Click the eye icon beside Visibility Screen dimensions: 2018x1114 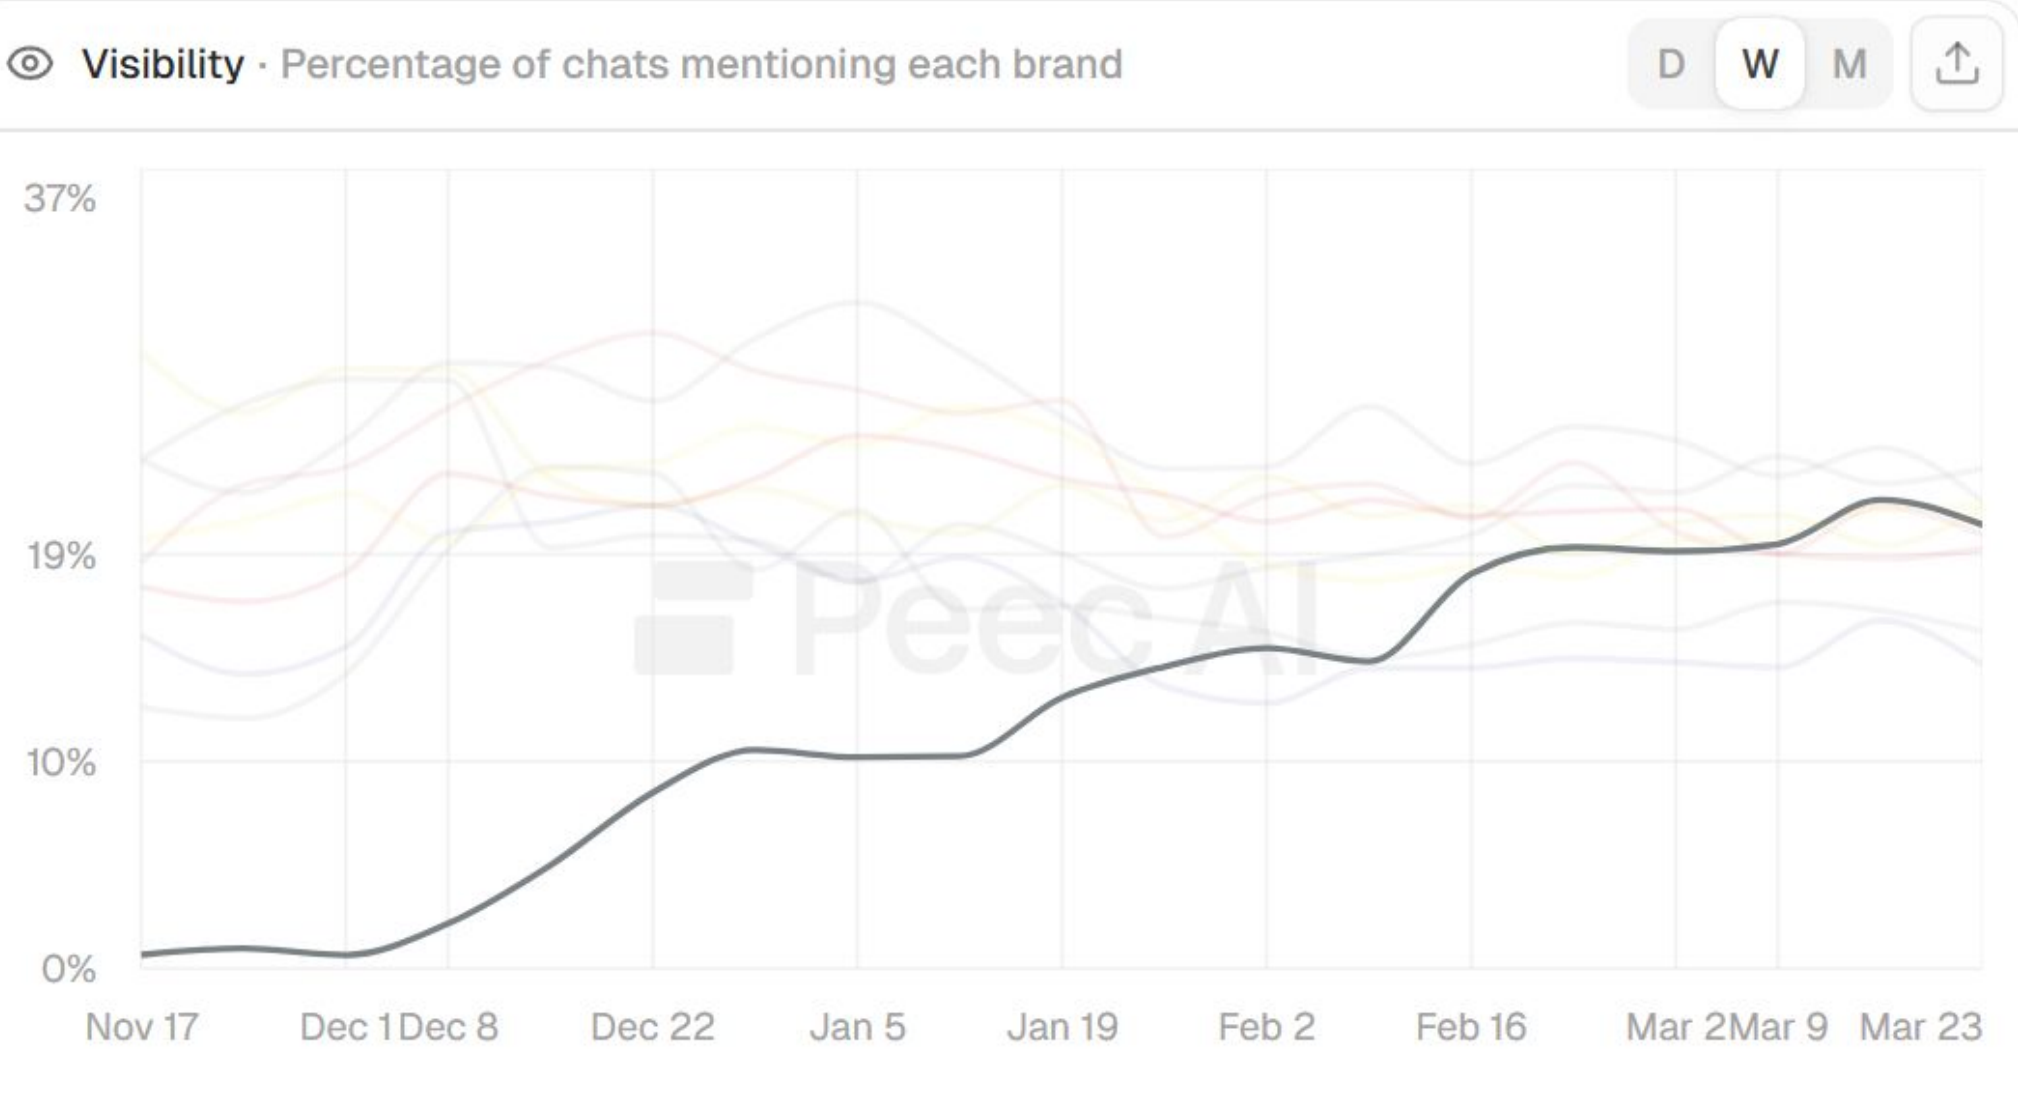click(x=30, y=64)
